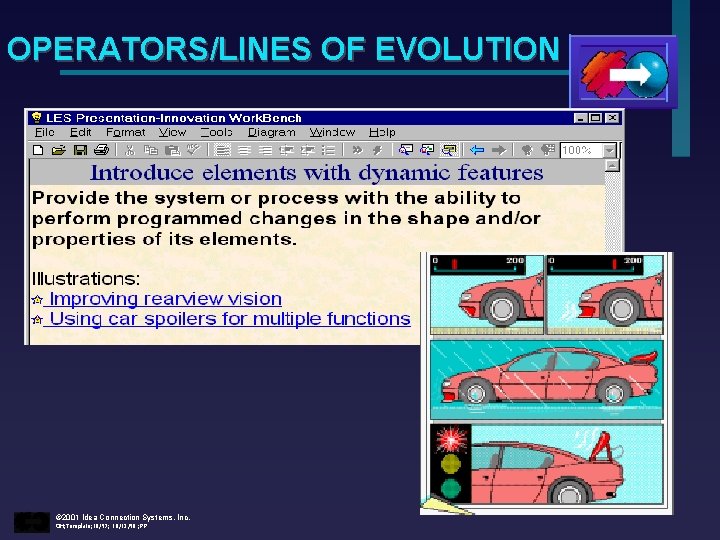Open the Tools menu
Screen dimensions: 720x540
[216, 132]
